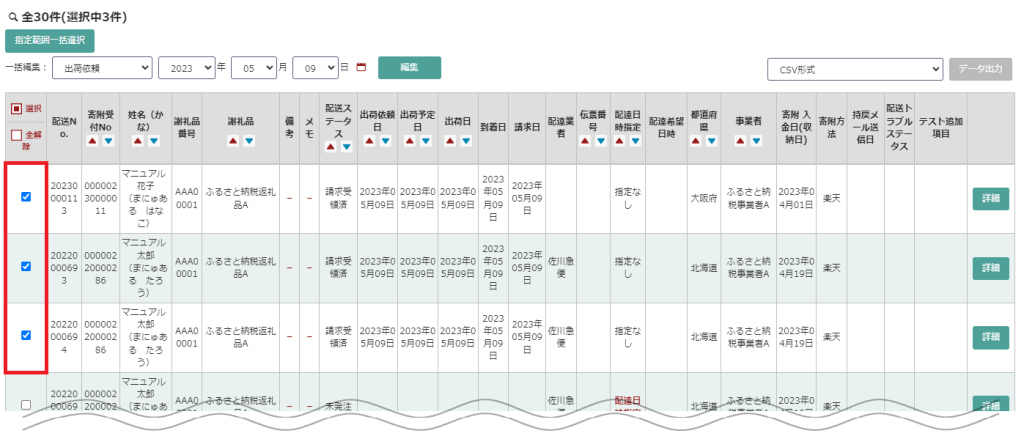Click the 指定範囲一括選択 button
The height and width of the screenshot is (447, 1024).
click(49, 41)
